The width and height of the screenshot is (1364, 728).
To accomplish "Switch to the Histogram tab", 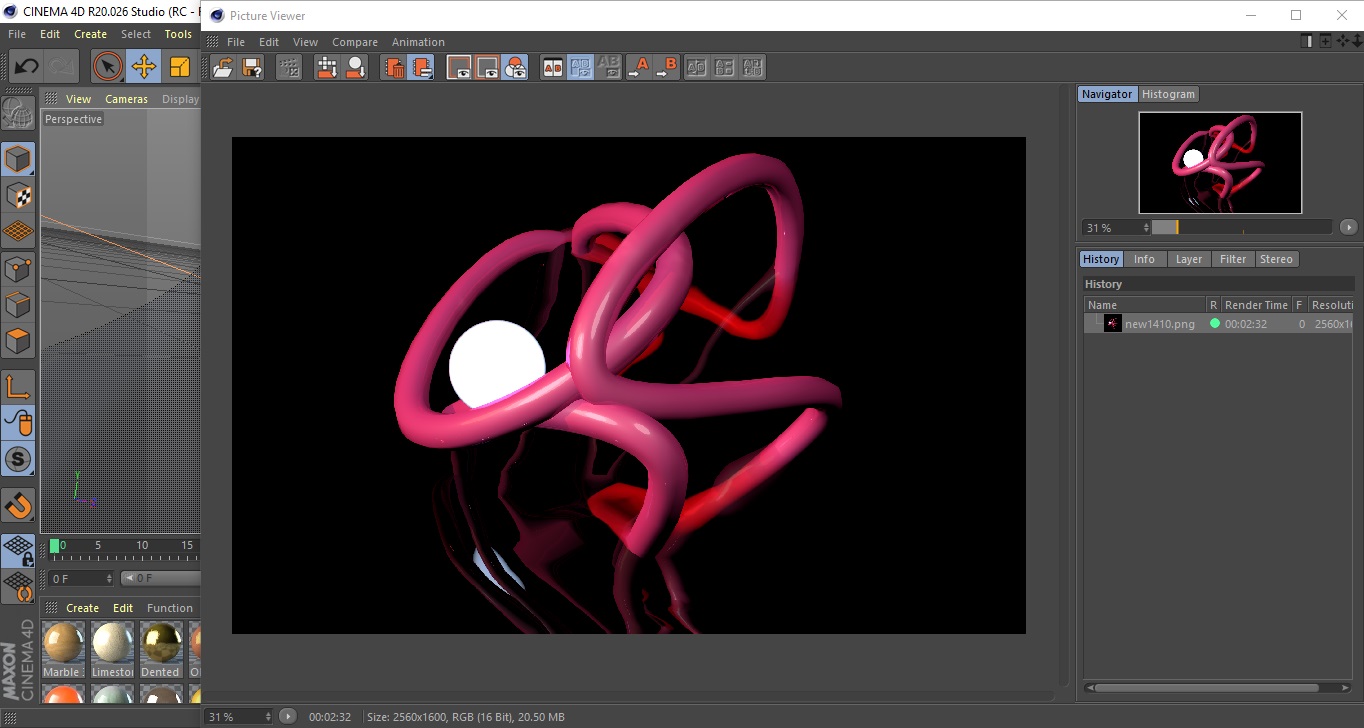I will point(1168,94).
